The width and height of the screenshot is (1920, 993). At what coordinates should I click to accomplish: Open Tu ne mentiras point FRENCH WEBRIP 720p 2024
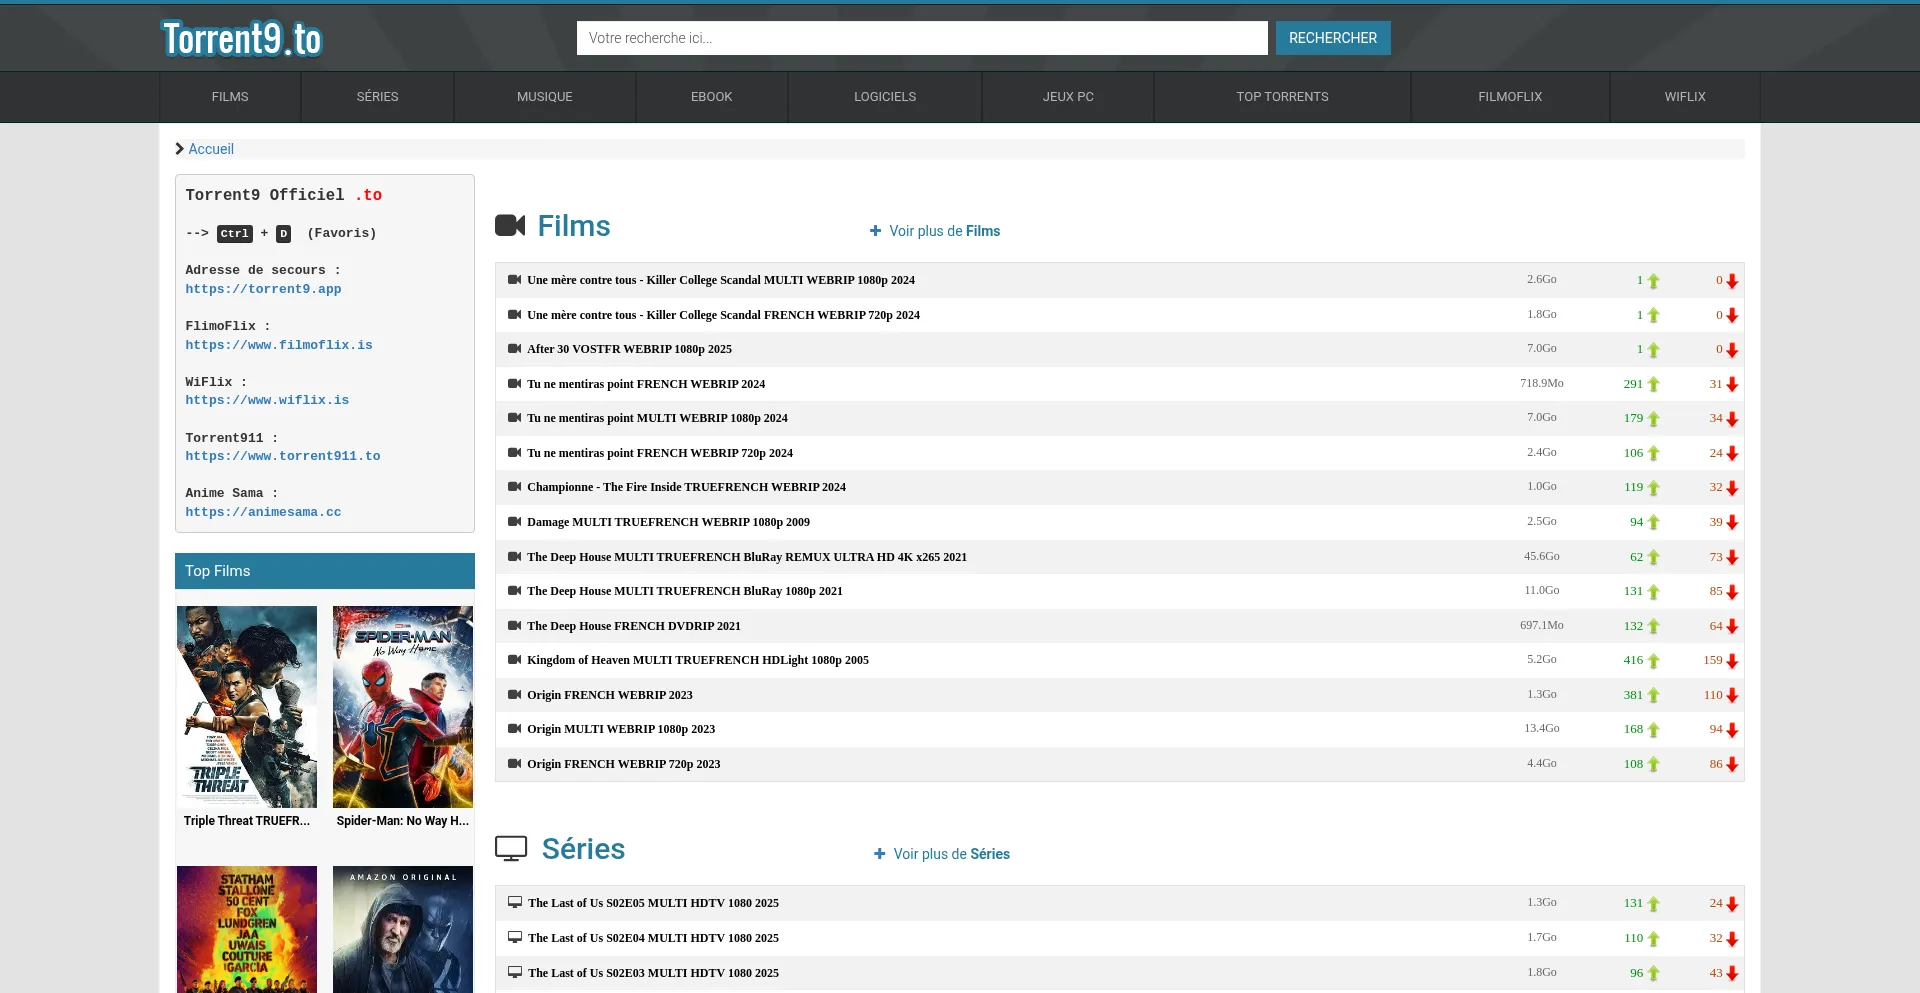pyautogui.click(x=660, y=453)
